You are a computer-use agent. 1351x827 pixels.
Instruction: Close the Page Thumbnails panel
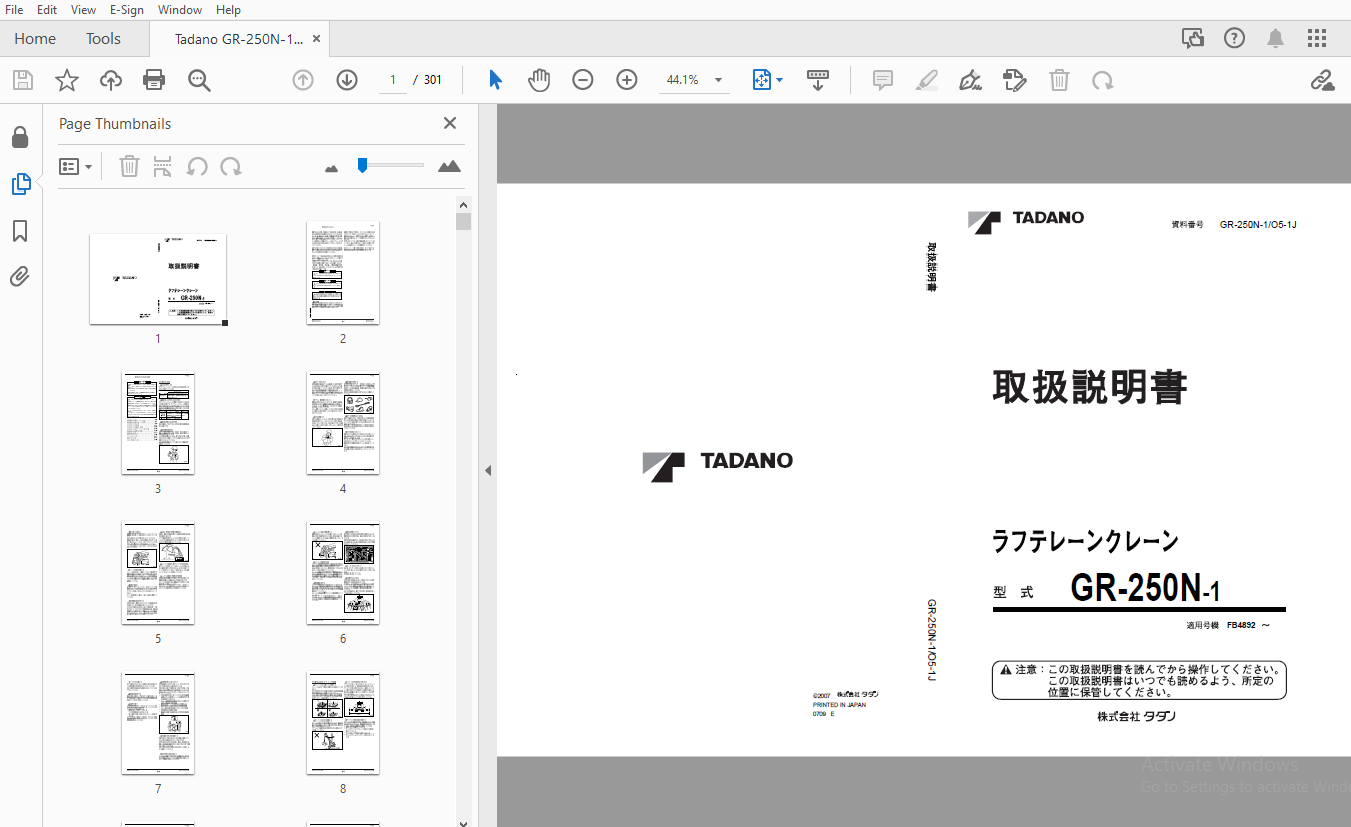pos(450,123)
